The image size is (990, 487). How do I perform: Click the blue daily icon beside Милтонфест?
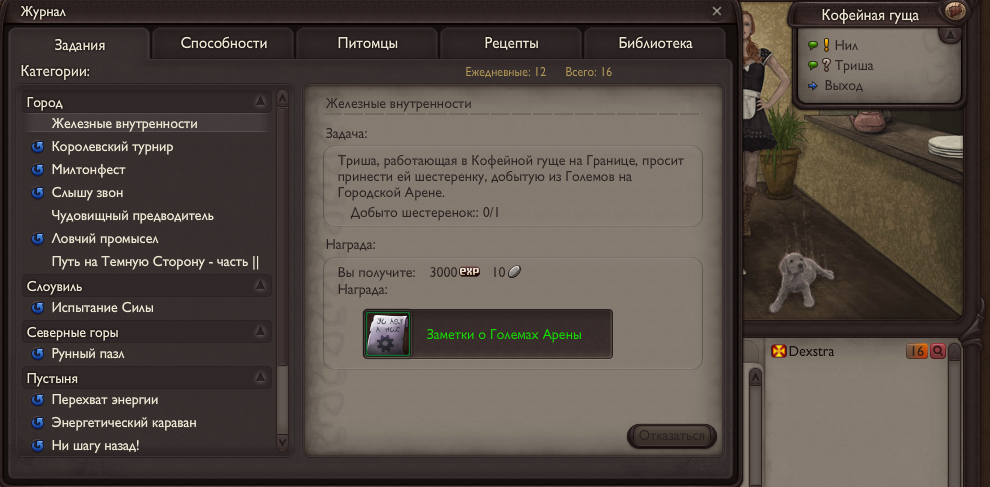tap(37, 170)
